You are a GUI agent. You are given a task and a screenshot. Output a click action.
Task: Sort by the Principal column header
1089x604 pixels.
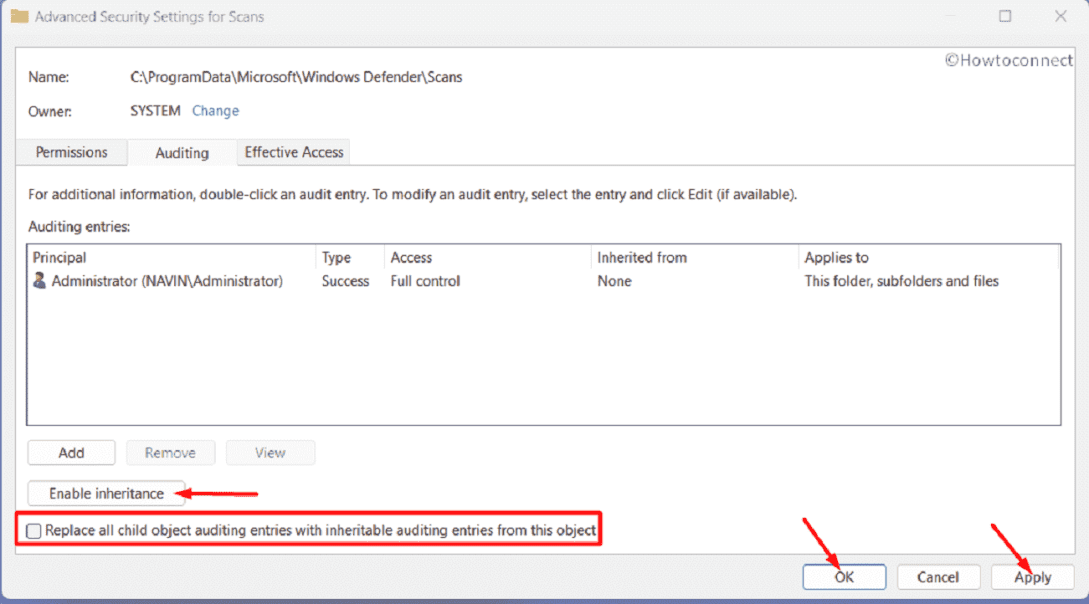pos(172,258)
